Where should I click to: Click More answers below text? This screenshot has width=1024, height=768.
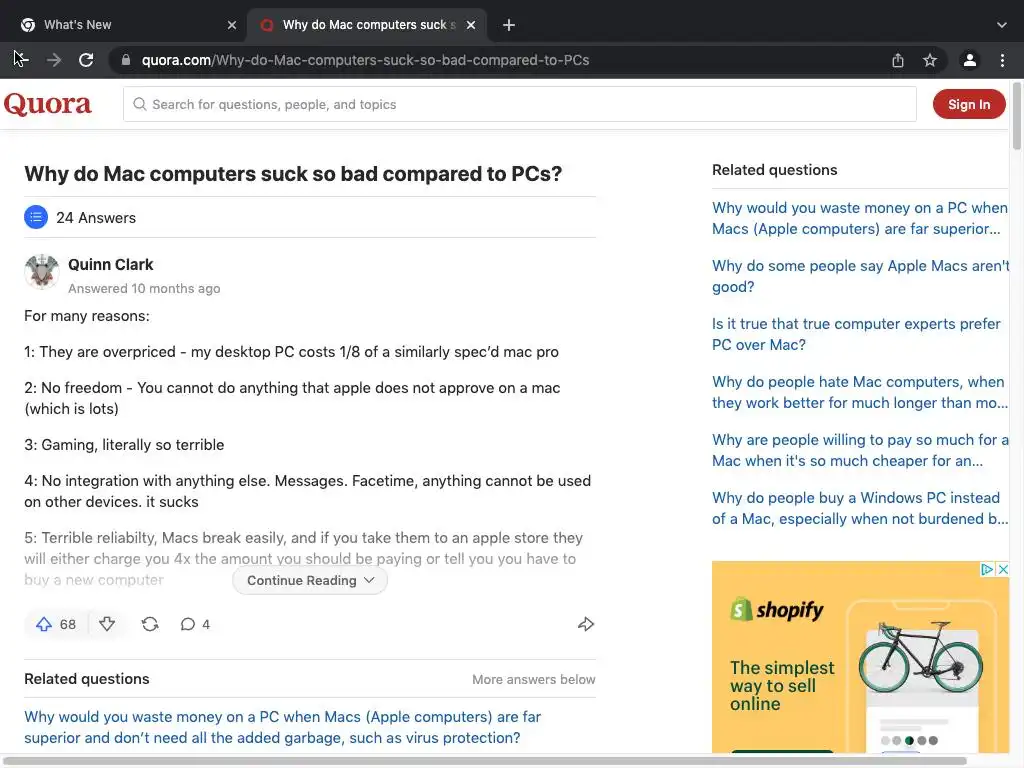tap(534, 680)
